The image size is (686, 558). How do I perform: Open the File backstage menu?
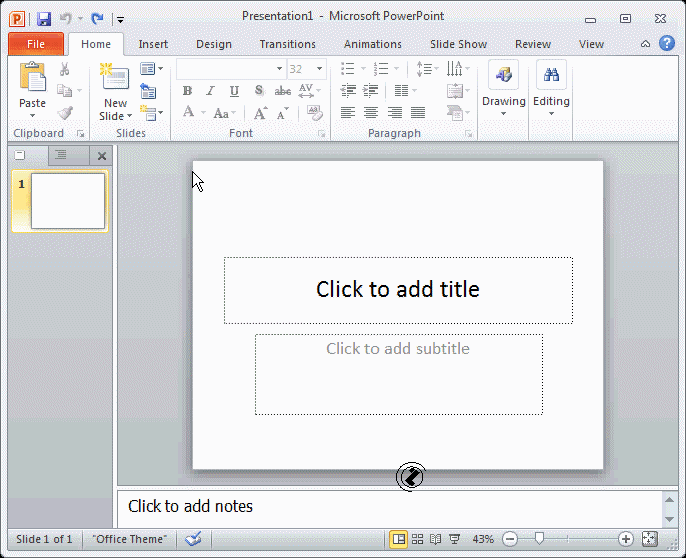click(x=36, y=44)
